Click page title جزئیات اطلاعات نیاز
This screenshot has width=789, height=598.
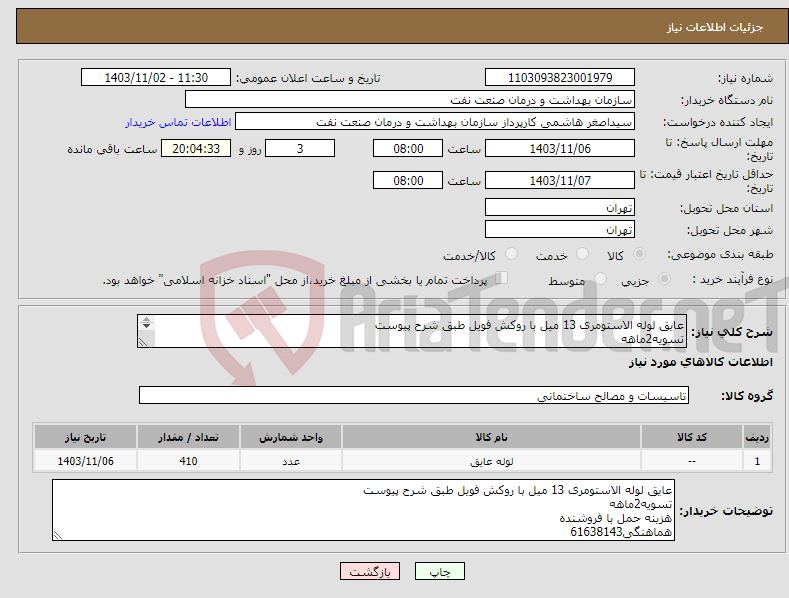tap(715, 27)
